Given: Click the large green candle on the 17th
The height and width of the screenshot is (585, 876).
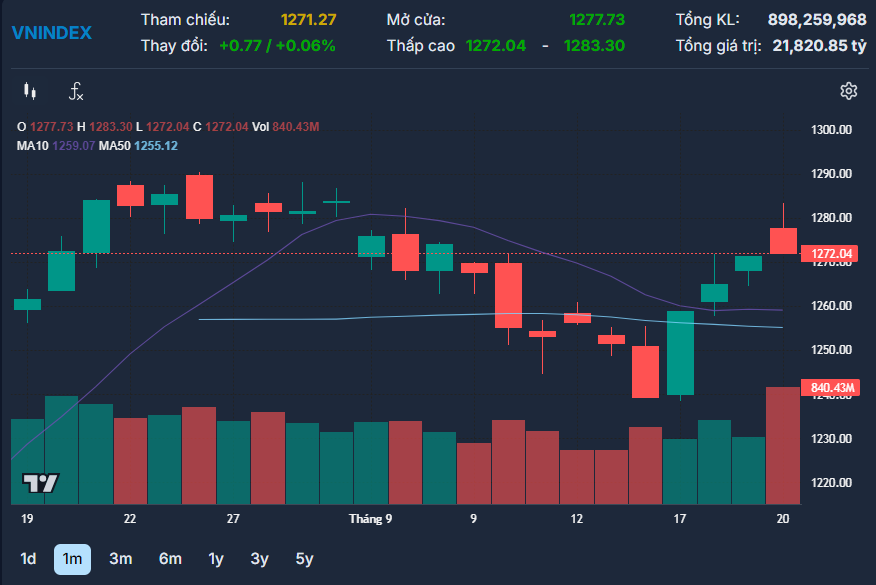Looking at the screenshot, I should (680, 353).
